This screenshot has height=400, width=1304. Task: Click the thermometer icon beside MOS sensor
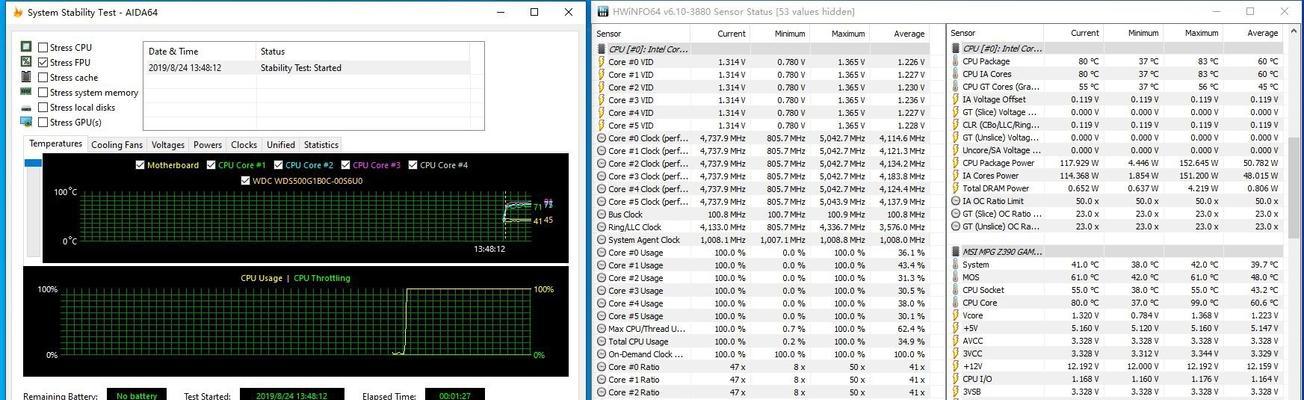(x=955, y=277)
